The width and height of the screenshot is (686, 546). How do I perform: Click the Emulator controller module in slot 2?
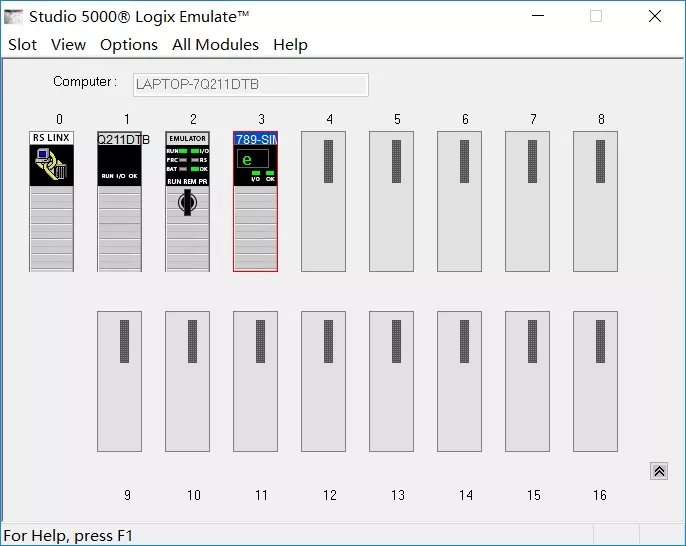click(187, 160)
